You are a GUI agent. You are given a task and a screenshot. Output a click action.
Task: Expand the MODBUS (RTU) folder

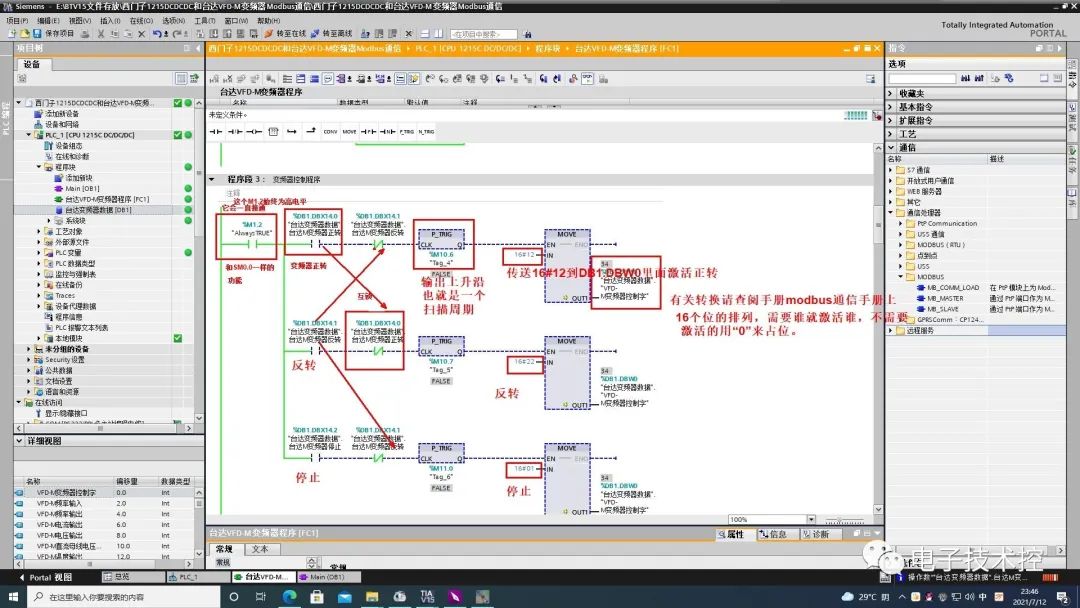click(x=901, y=245)
